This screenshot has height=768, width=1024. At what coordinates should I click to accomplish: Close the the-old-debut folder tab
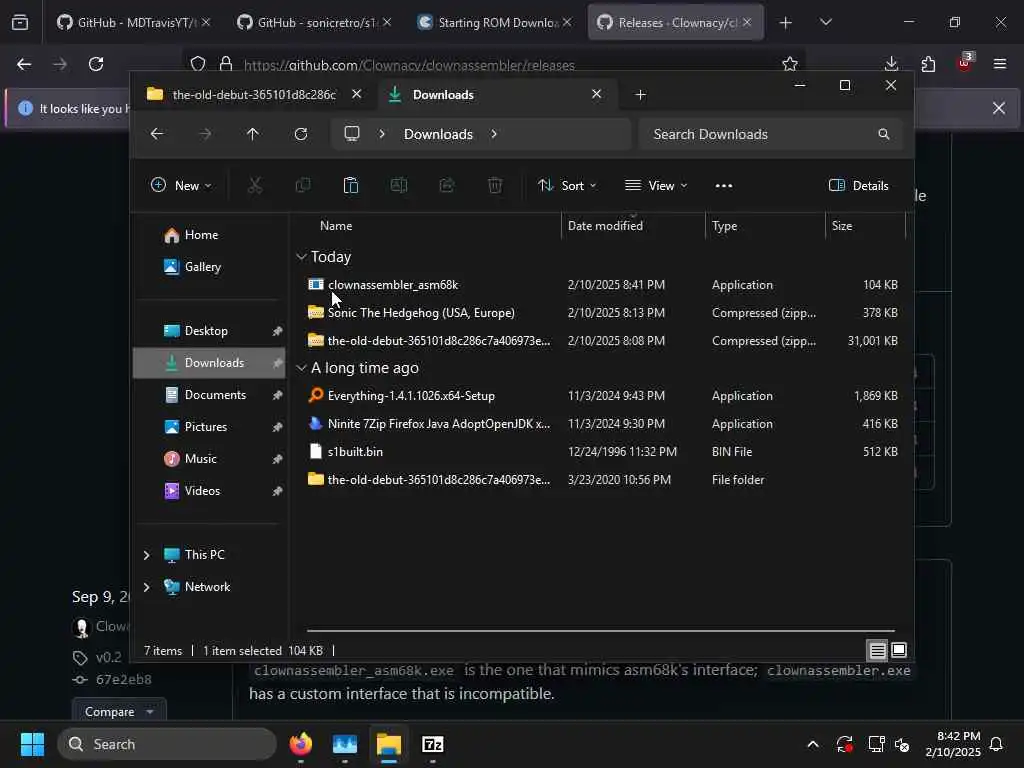(357, 94)
